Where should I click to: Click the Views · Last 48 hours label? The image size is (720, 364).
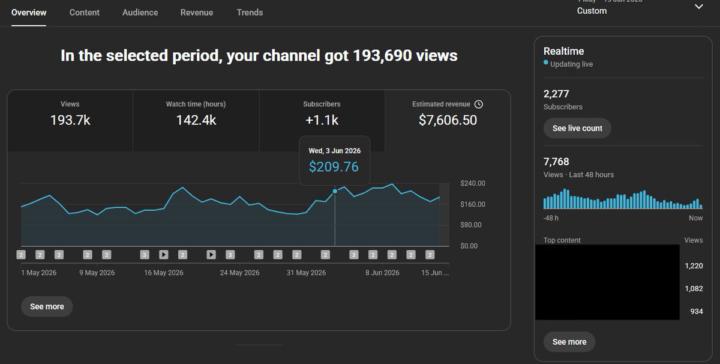click(579, 175)
